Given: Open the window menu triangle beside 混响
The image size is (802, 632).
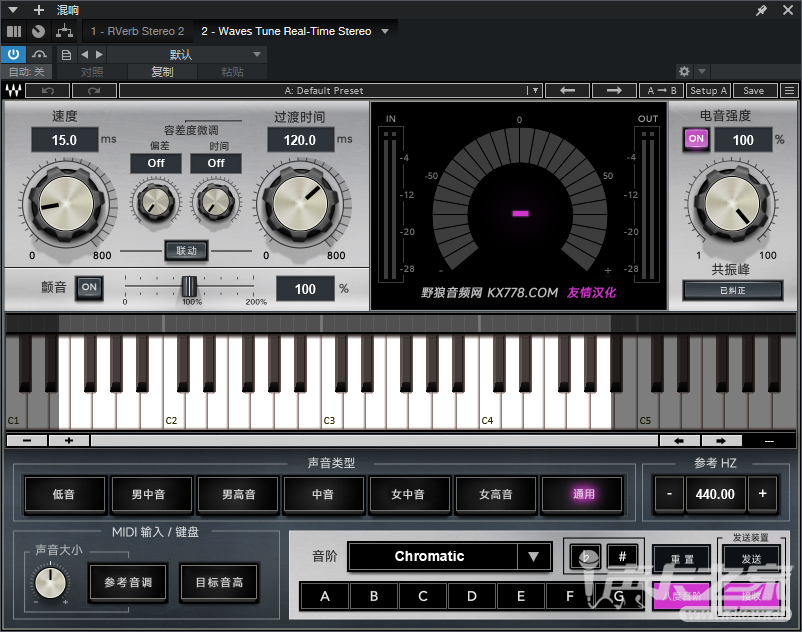Looking at the screenshot, I should click(13, 10).
